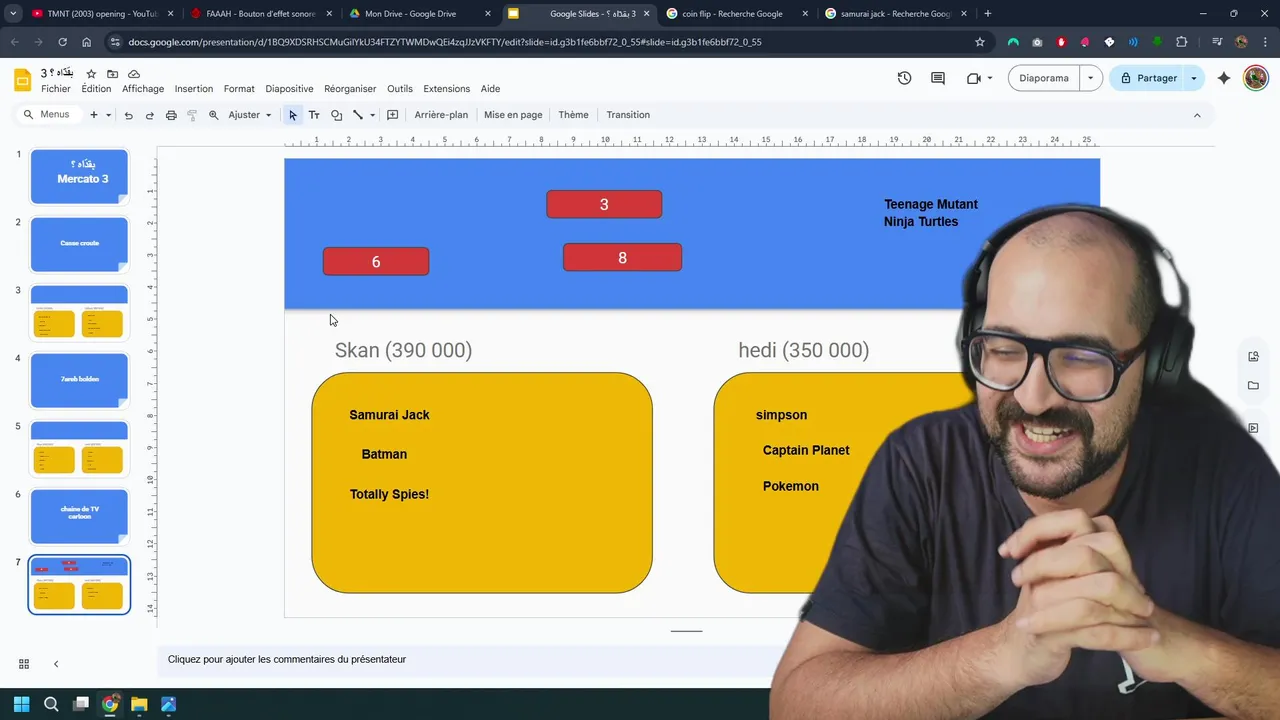Select the text box tool
This screenshot has width=1280, height=720.
(x=314, y=115)
